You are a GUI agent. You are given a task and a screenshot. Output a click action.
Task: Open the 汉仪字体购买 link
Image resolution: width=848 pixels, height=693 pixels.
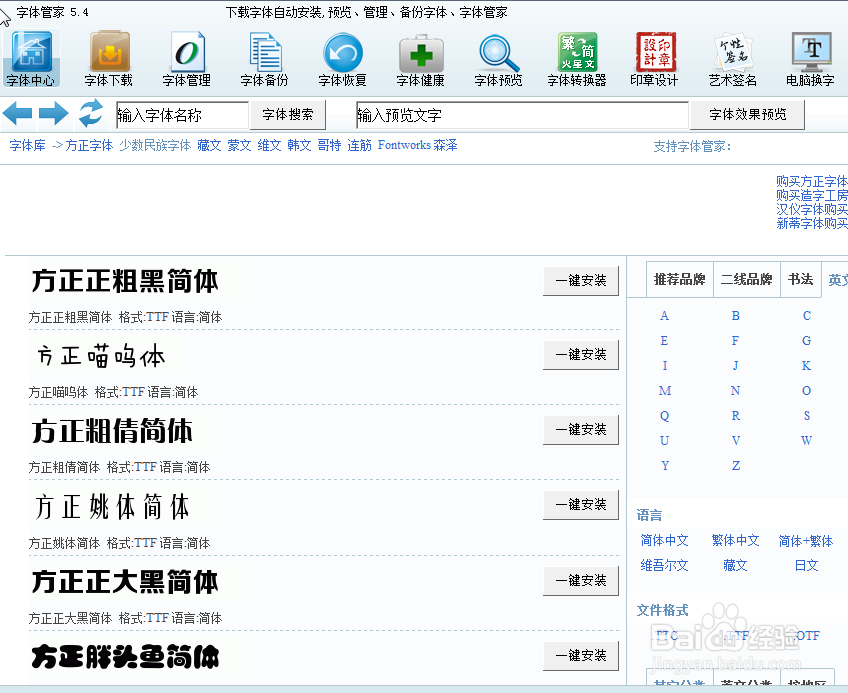(x=812, y=209)
